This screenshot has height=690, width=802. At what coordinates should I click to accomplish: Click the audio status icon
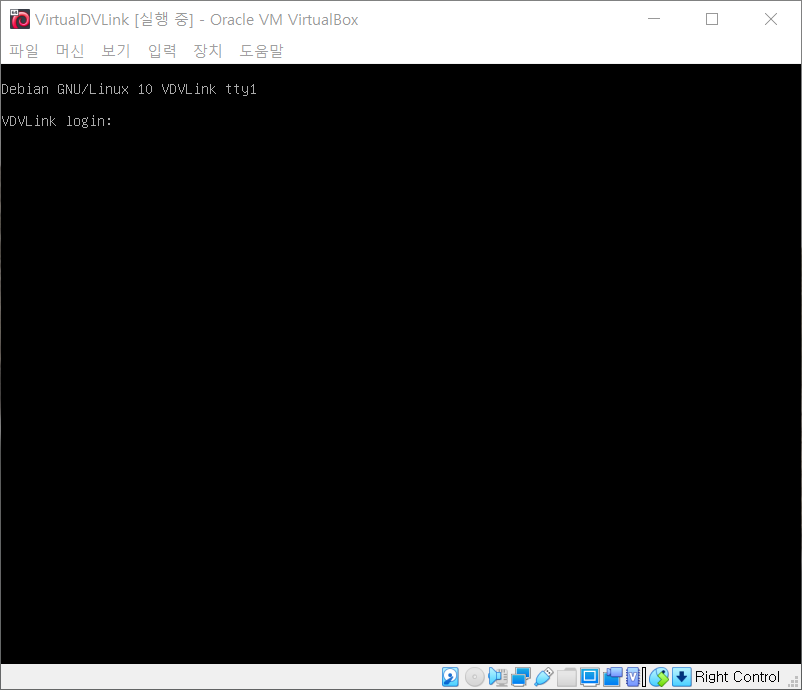tap(498, 677)
